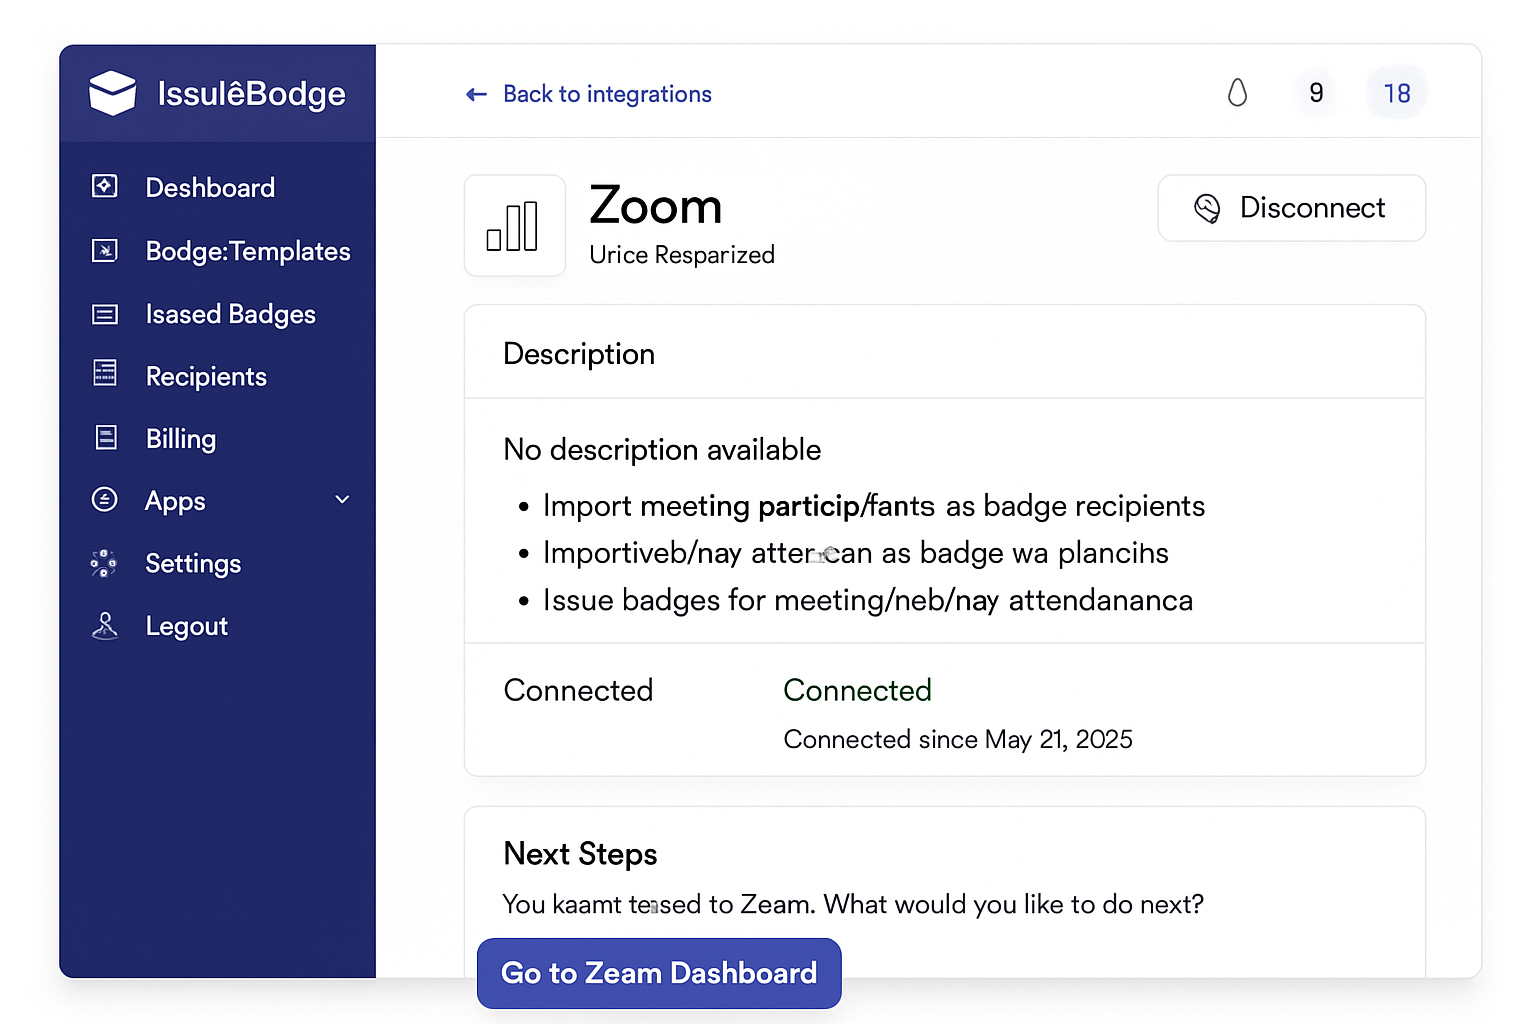Click the badge showing 18
The image size is (1536, 1024).
coord(1396,93)
